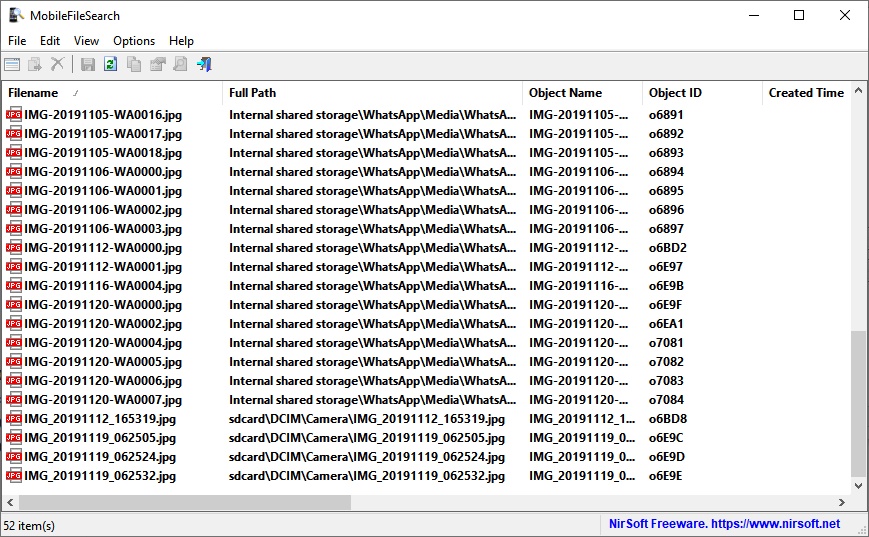Click JPG icon of IMG_20191119_062524.jpg
The height and width of the screenshot is (537, 869).
pyautogui.click(x=14, y=457)
